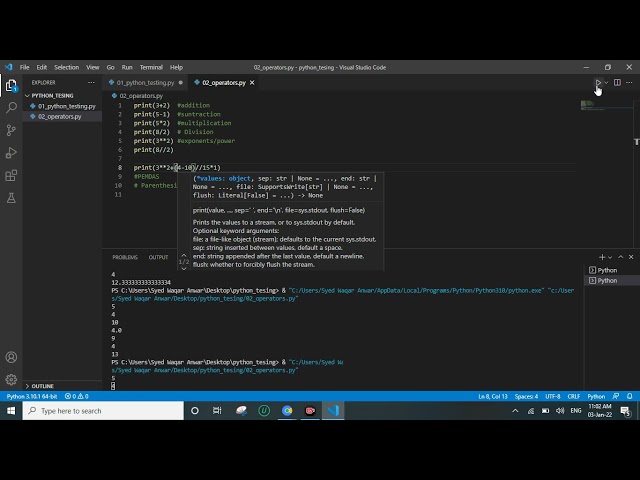Split the editor to the right
The image size is (640, 480).
pos(617,82)
